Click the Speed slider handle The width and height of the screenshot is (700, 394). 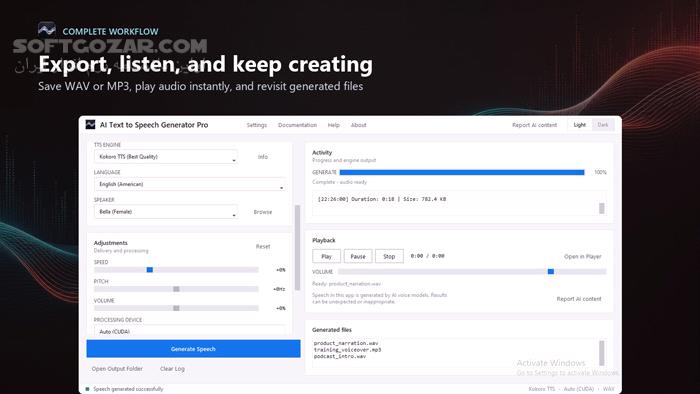coord(150,270)
